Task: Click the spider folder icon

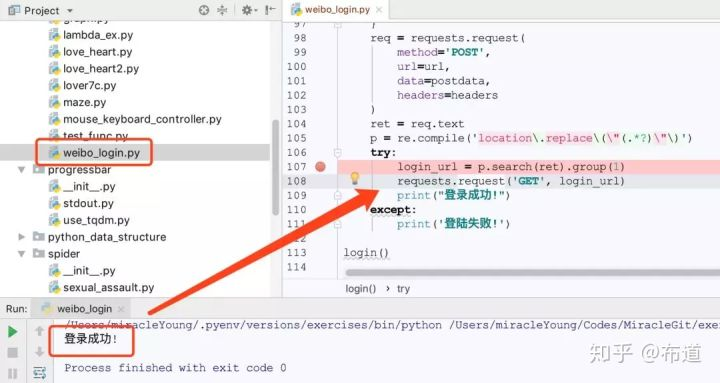Action: tap(39, 253)
